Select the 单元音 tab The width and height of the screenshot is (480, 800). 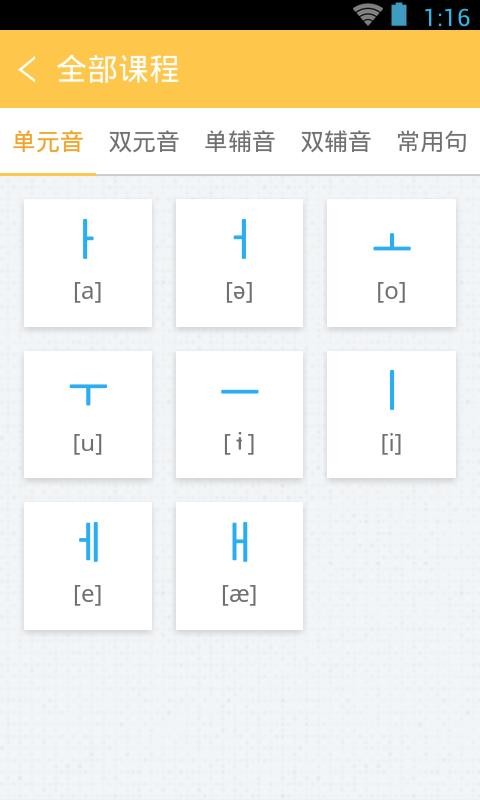(x=48, y=142)
